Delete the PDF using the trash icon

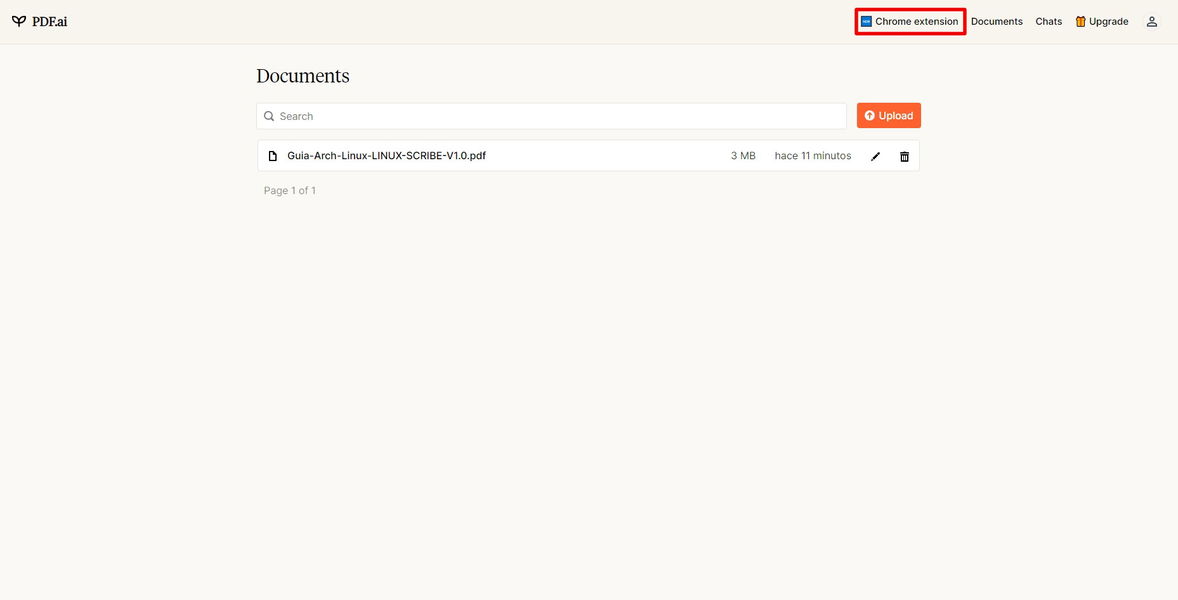click(x=905, y=156)
